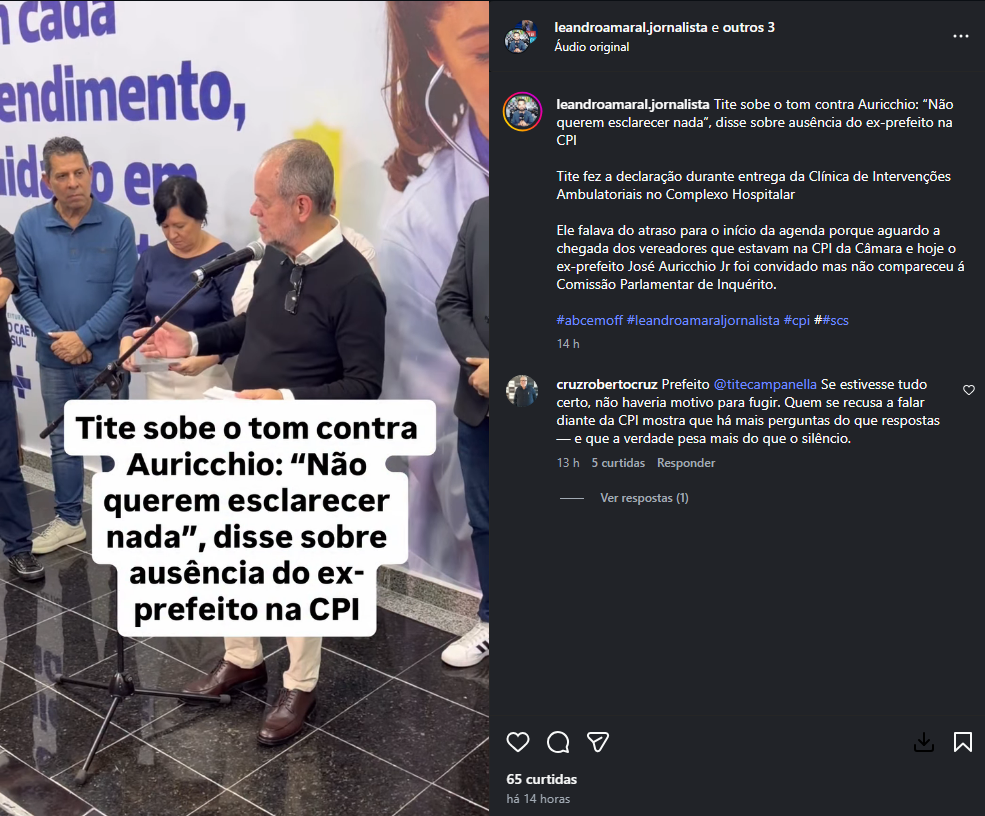The image size is (985, 816).
Task: Open the 'outros 3' collaborators list
Action: tap(748, 27)
